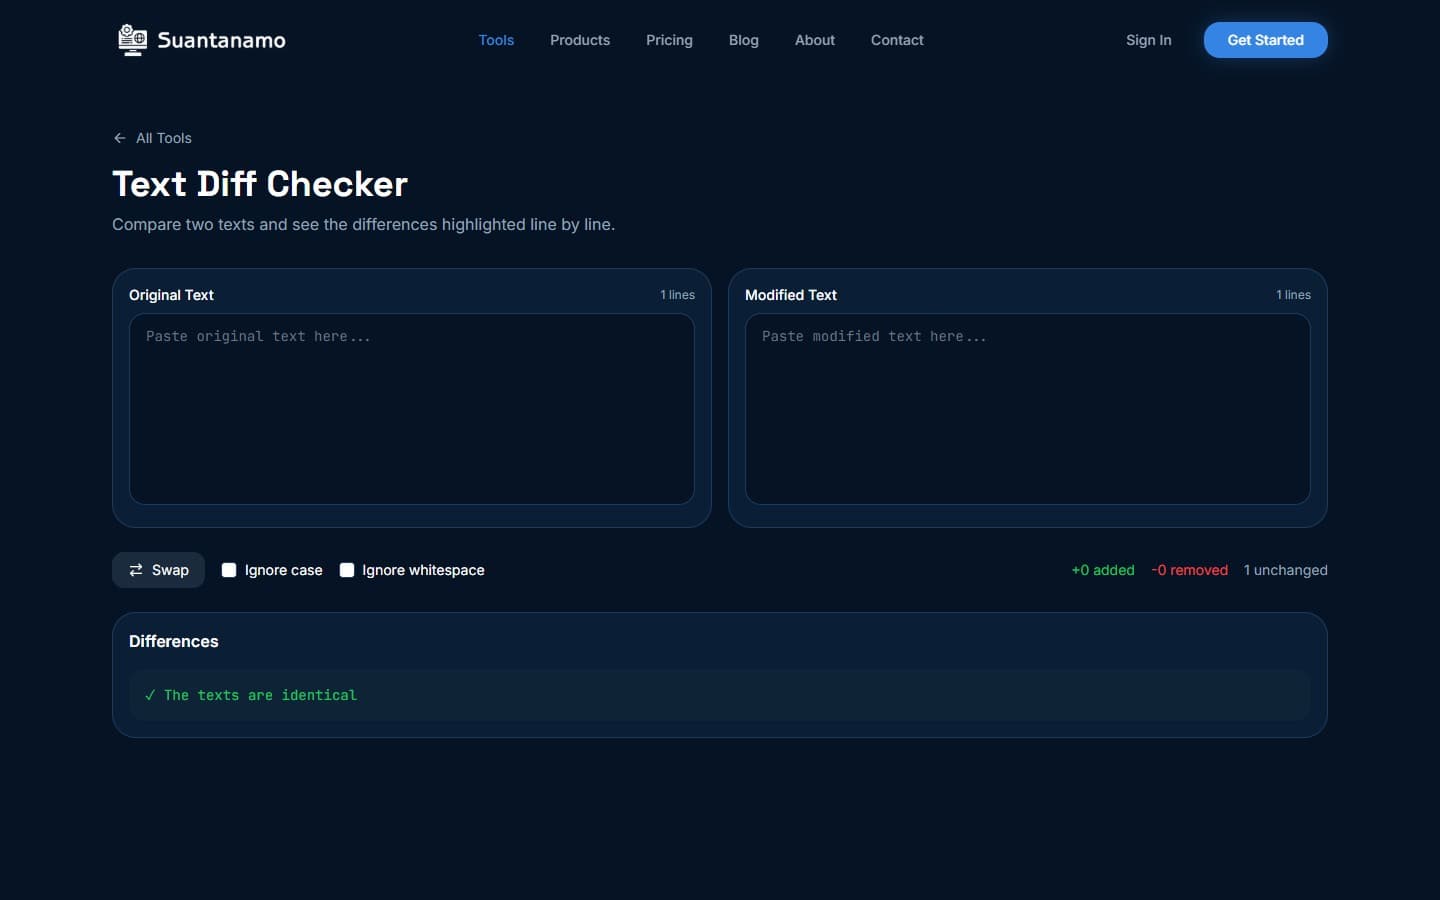
Task: Focus the Modified Text input area
Action: point(1027,409)
